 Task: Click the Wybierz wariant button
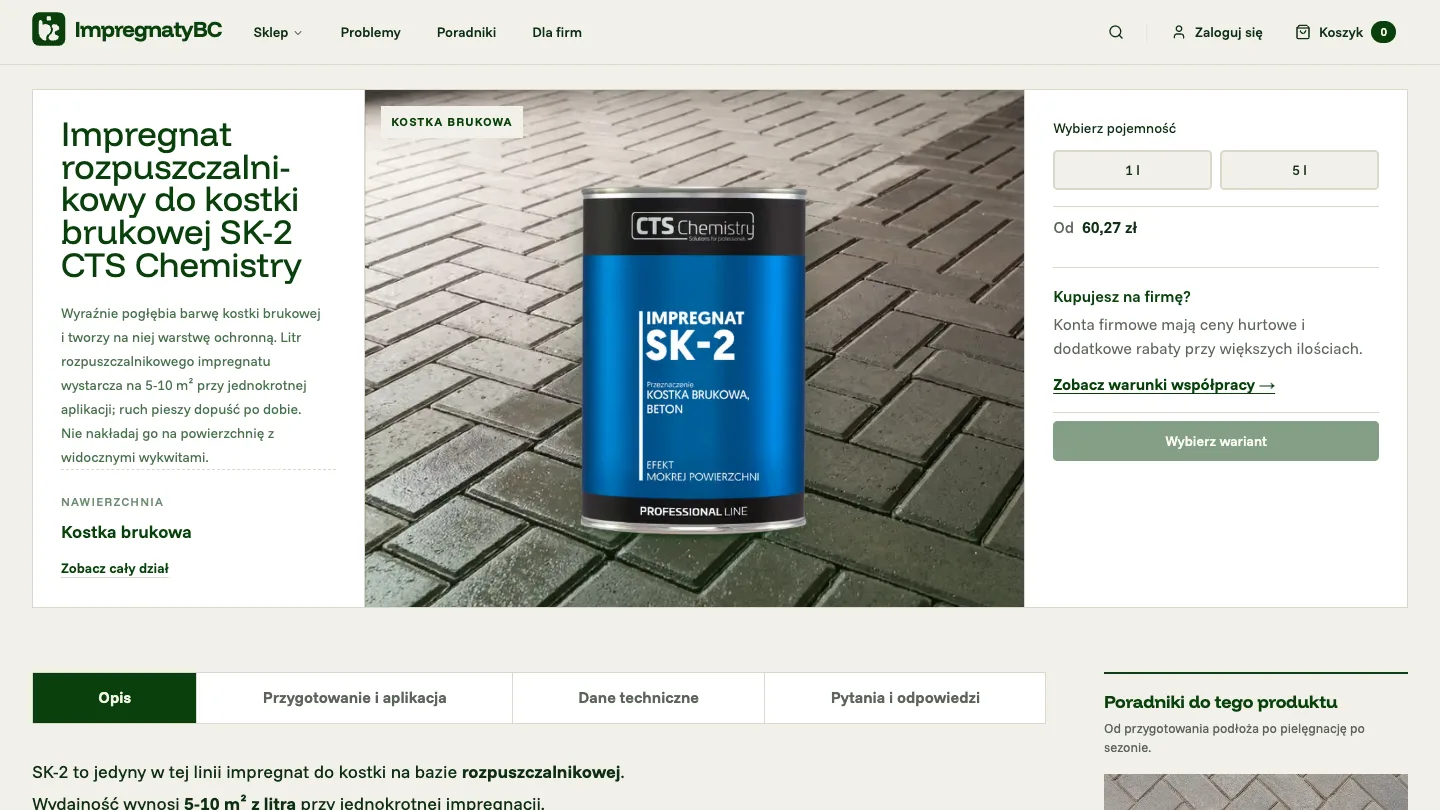click(x=1216, y=441)
